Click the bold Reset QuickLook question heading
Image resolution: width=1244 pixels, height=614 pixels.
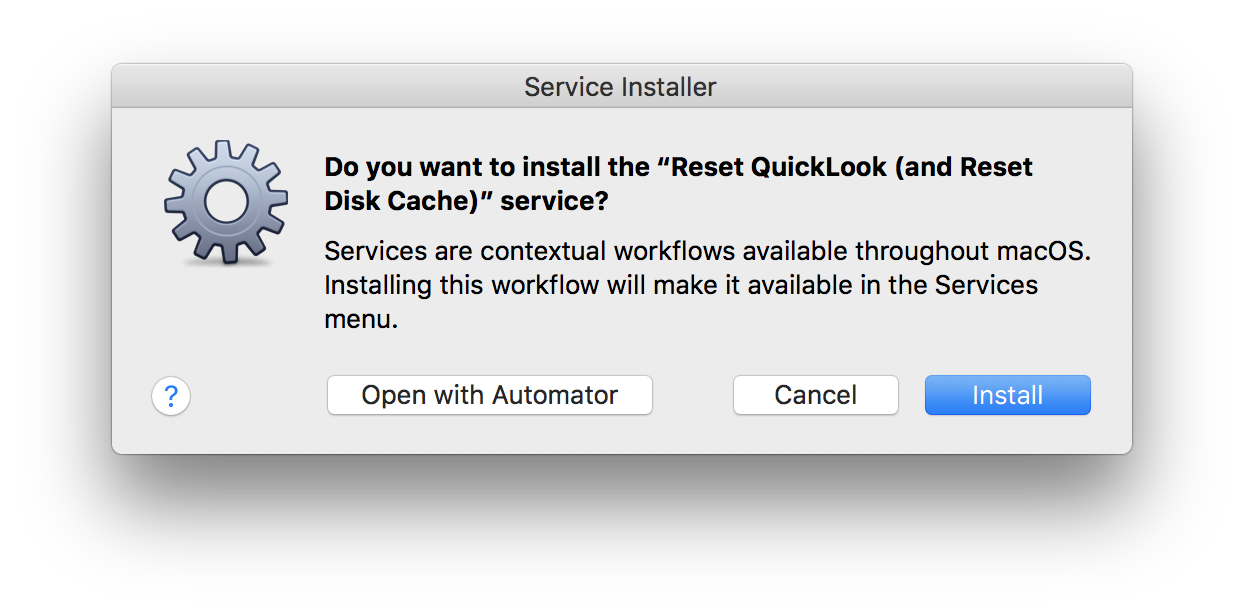679,184
